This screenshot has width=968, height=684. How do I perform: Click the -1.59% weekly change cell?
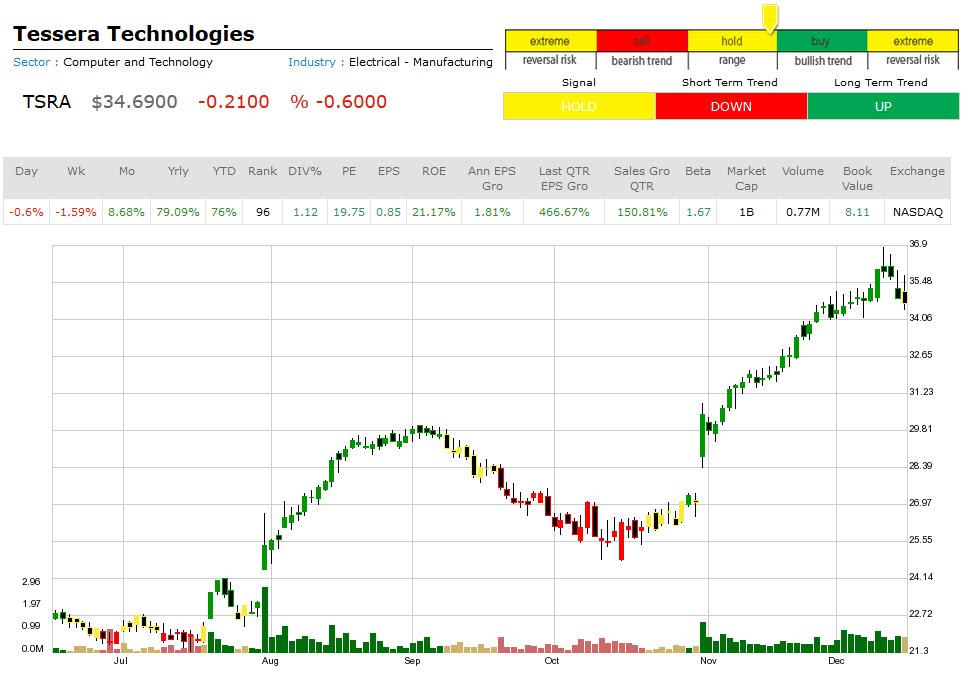point(76,212)
